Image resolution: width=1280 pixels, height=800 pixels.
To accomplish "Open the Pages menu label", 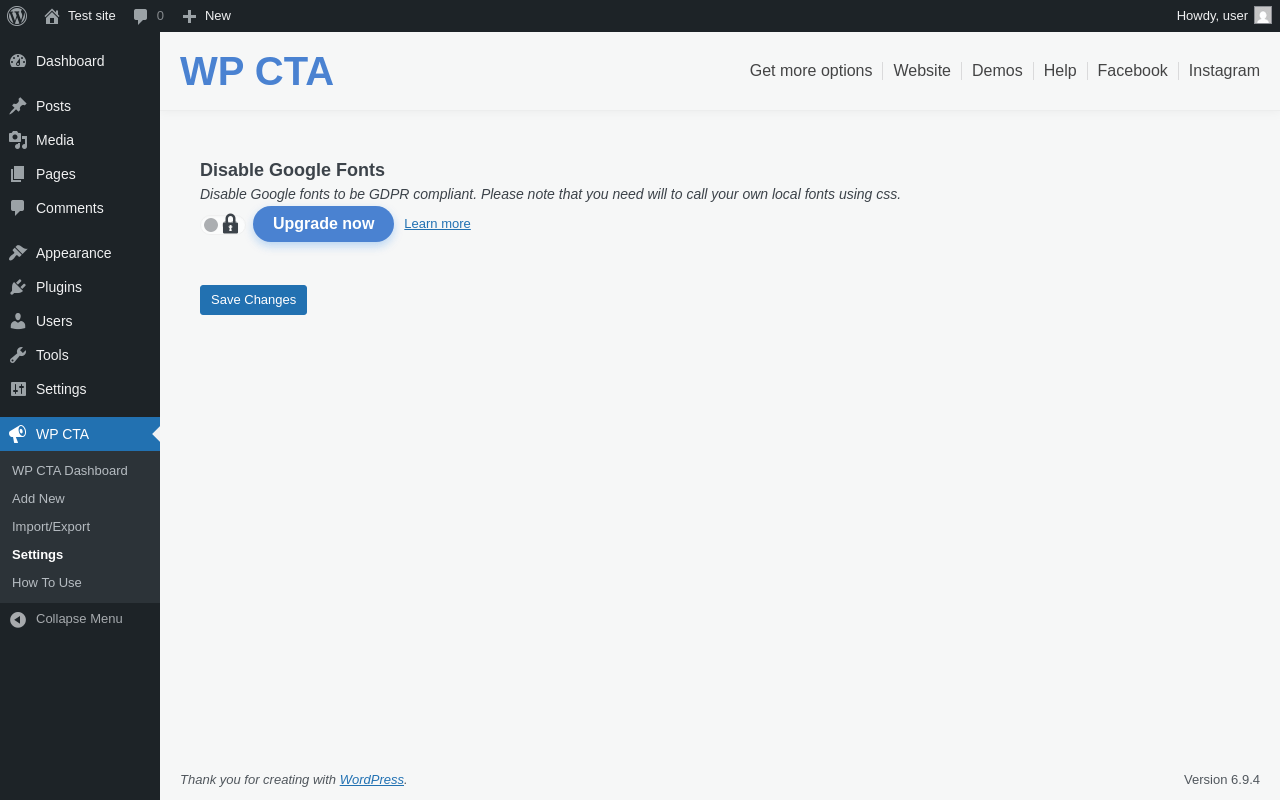I will pyautogui.click(x=56, y=174).
